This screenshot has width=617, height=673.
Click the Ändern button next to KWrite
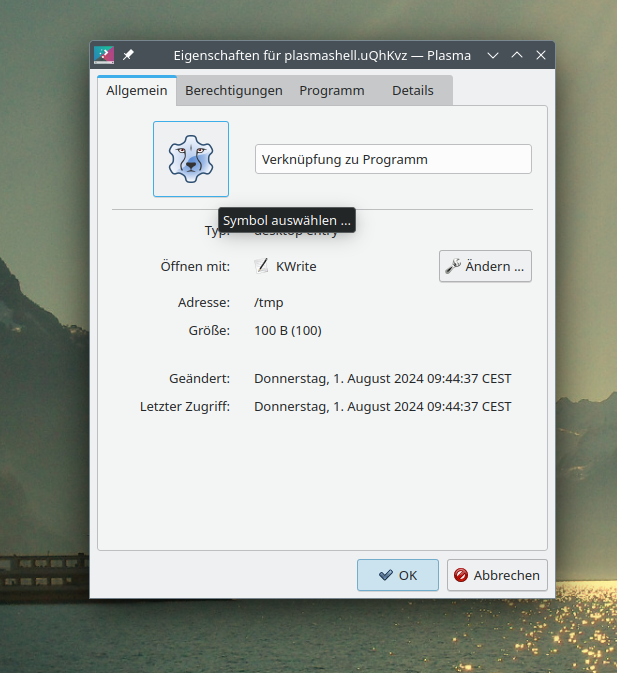pyautogui.click(x=485, y=266)
